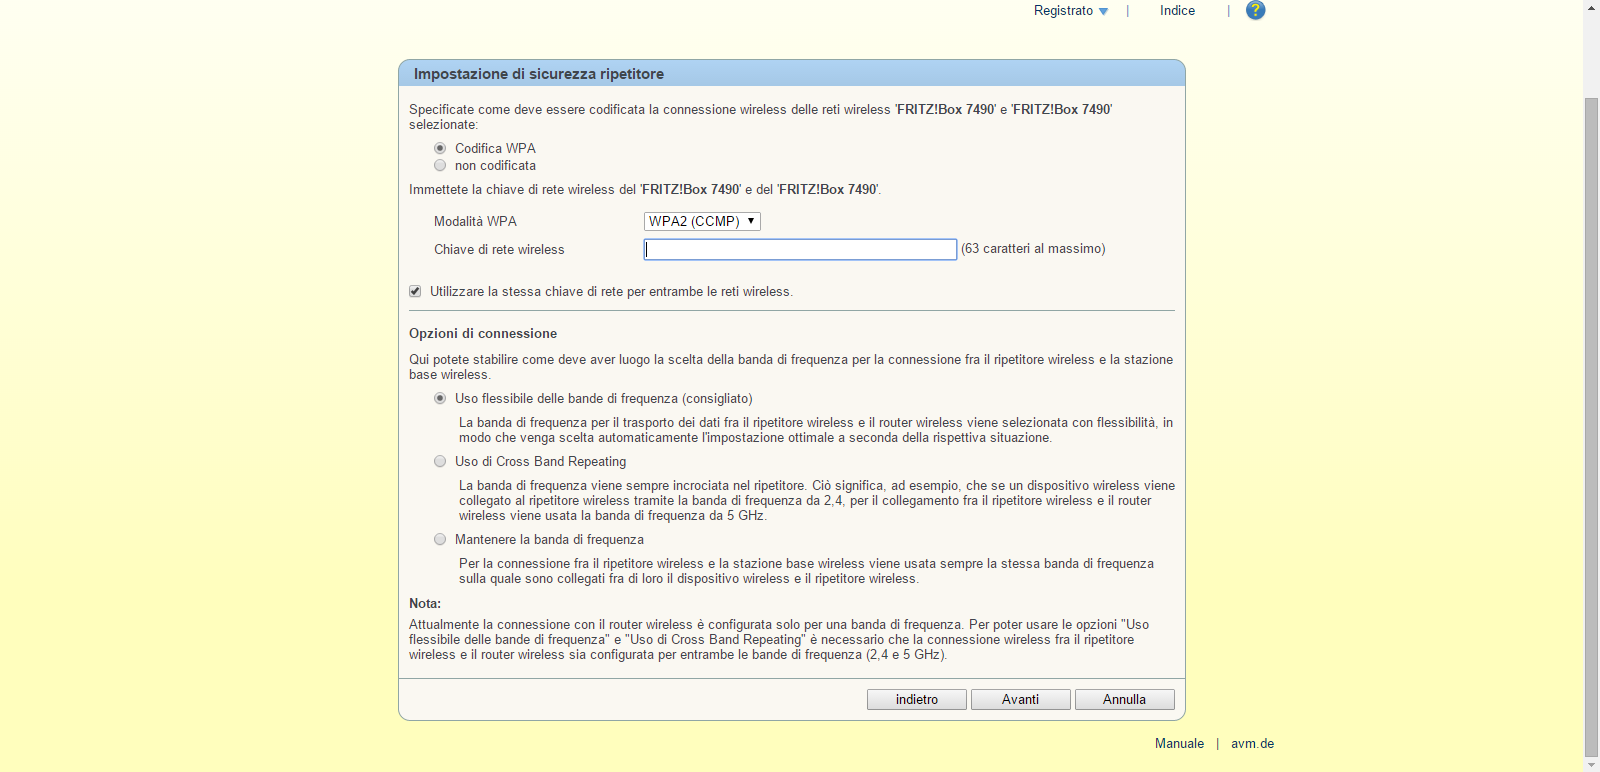Click the scrollbar down arrow
This screenshot has height=772, width=1600.
coord(1591,765)
